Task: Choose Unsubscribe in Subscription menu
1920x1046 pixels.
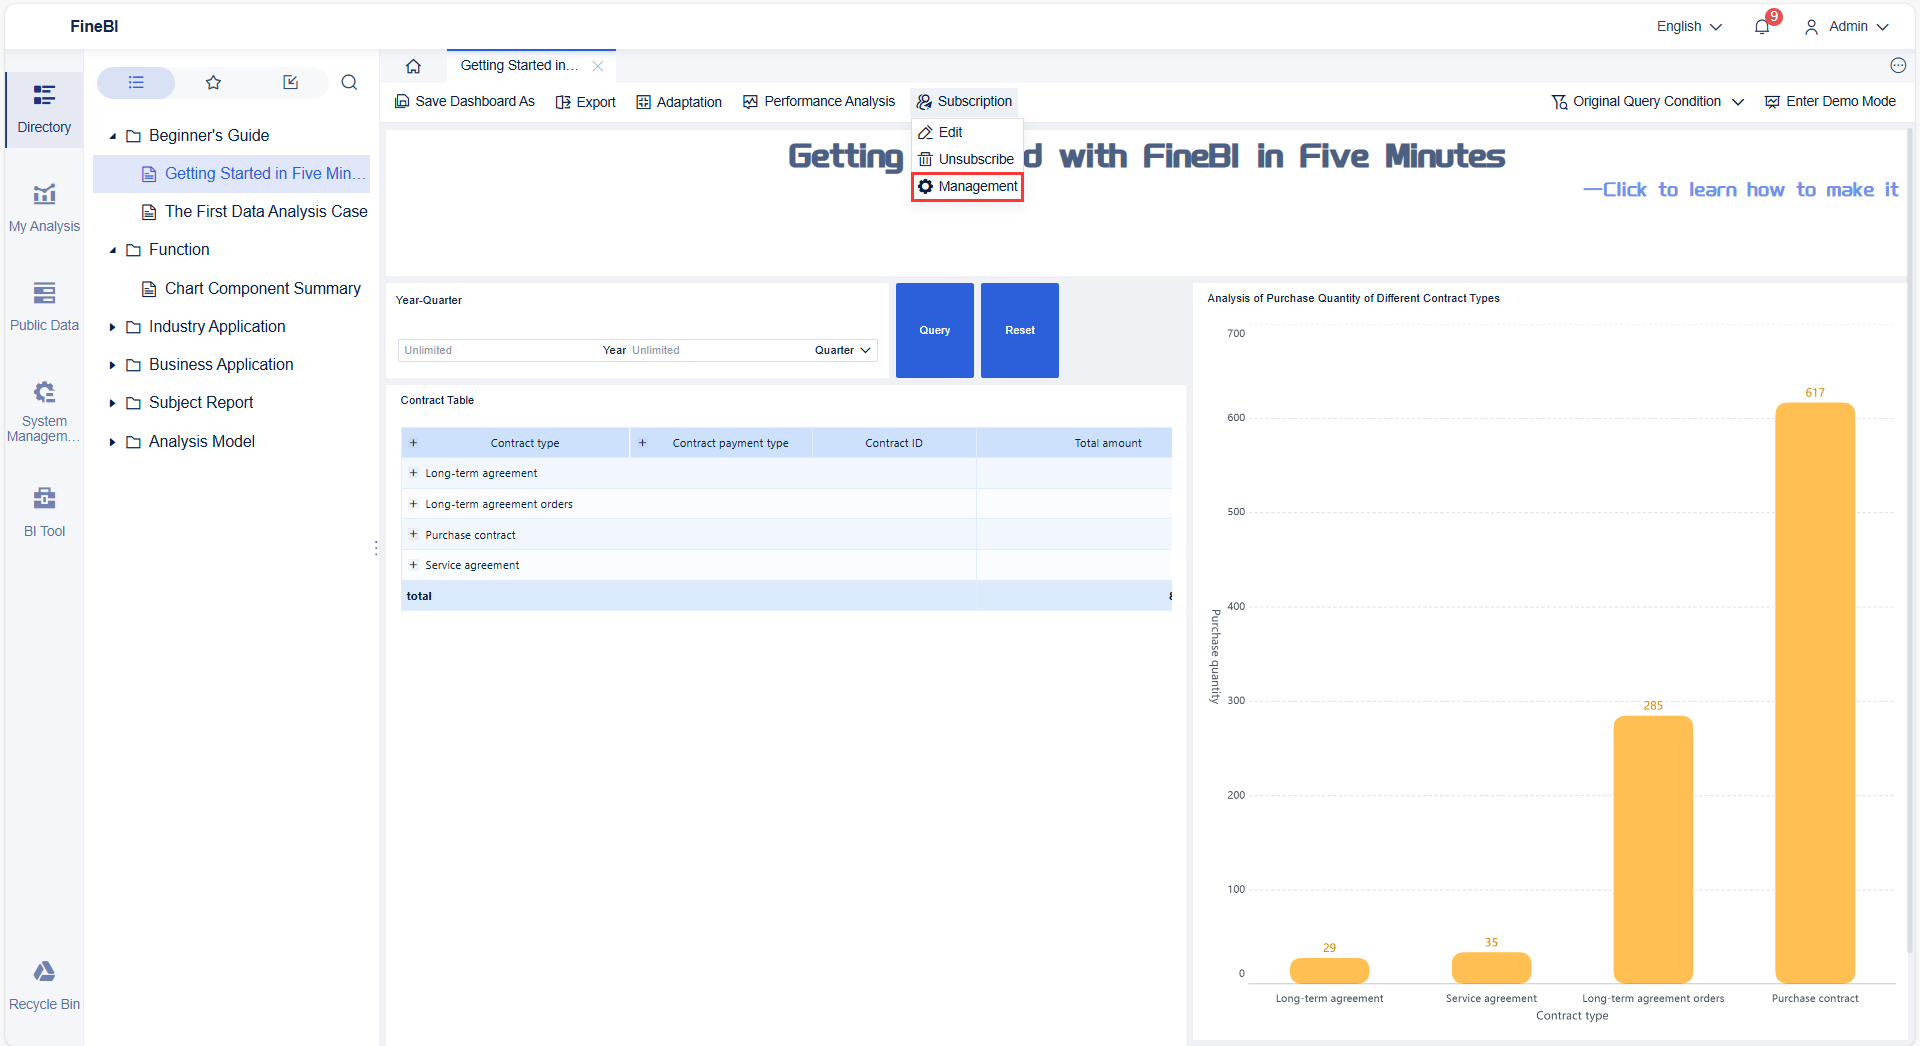Action: 967,159
